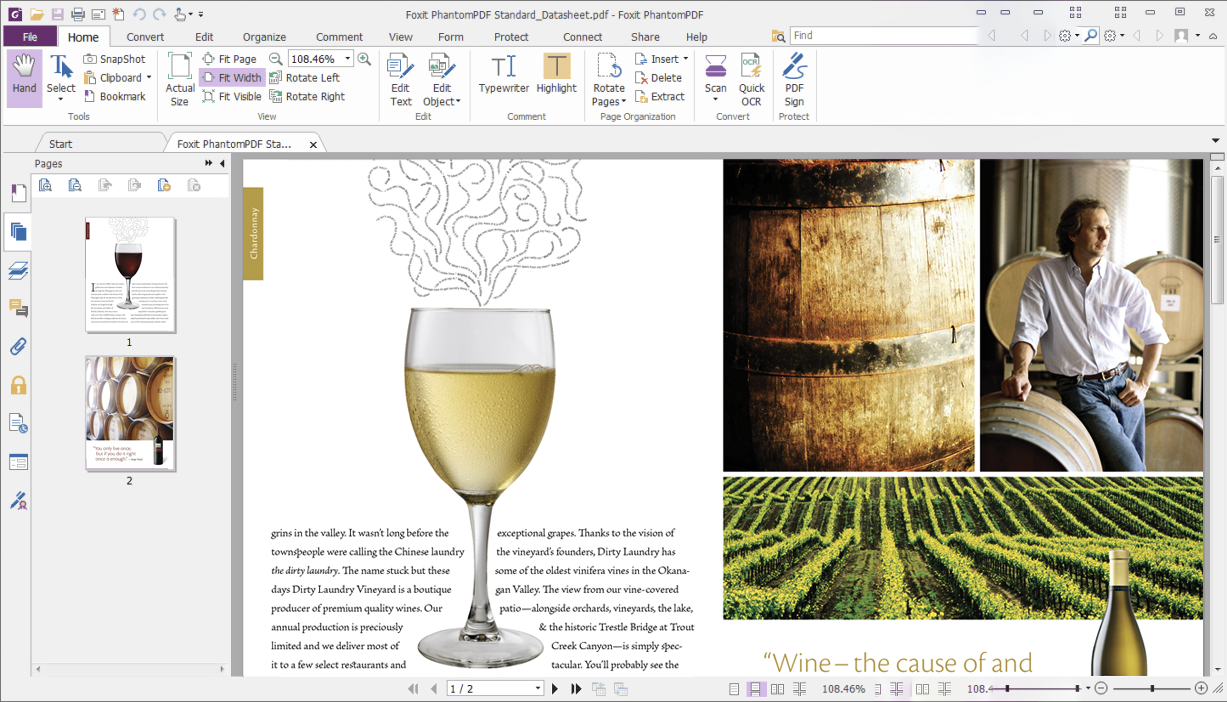Open the Scan dropdown
This screenshot has height=702, width=1227.
pos(715,100)
